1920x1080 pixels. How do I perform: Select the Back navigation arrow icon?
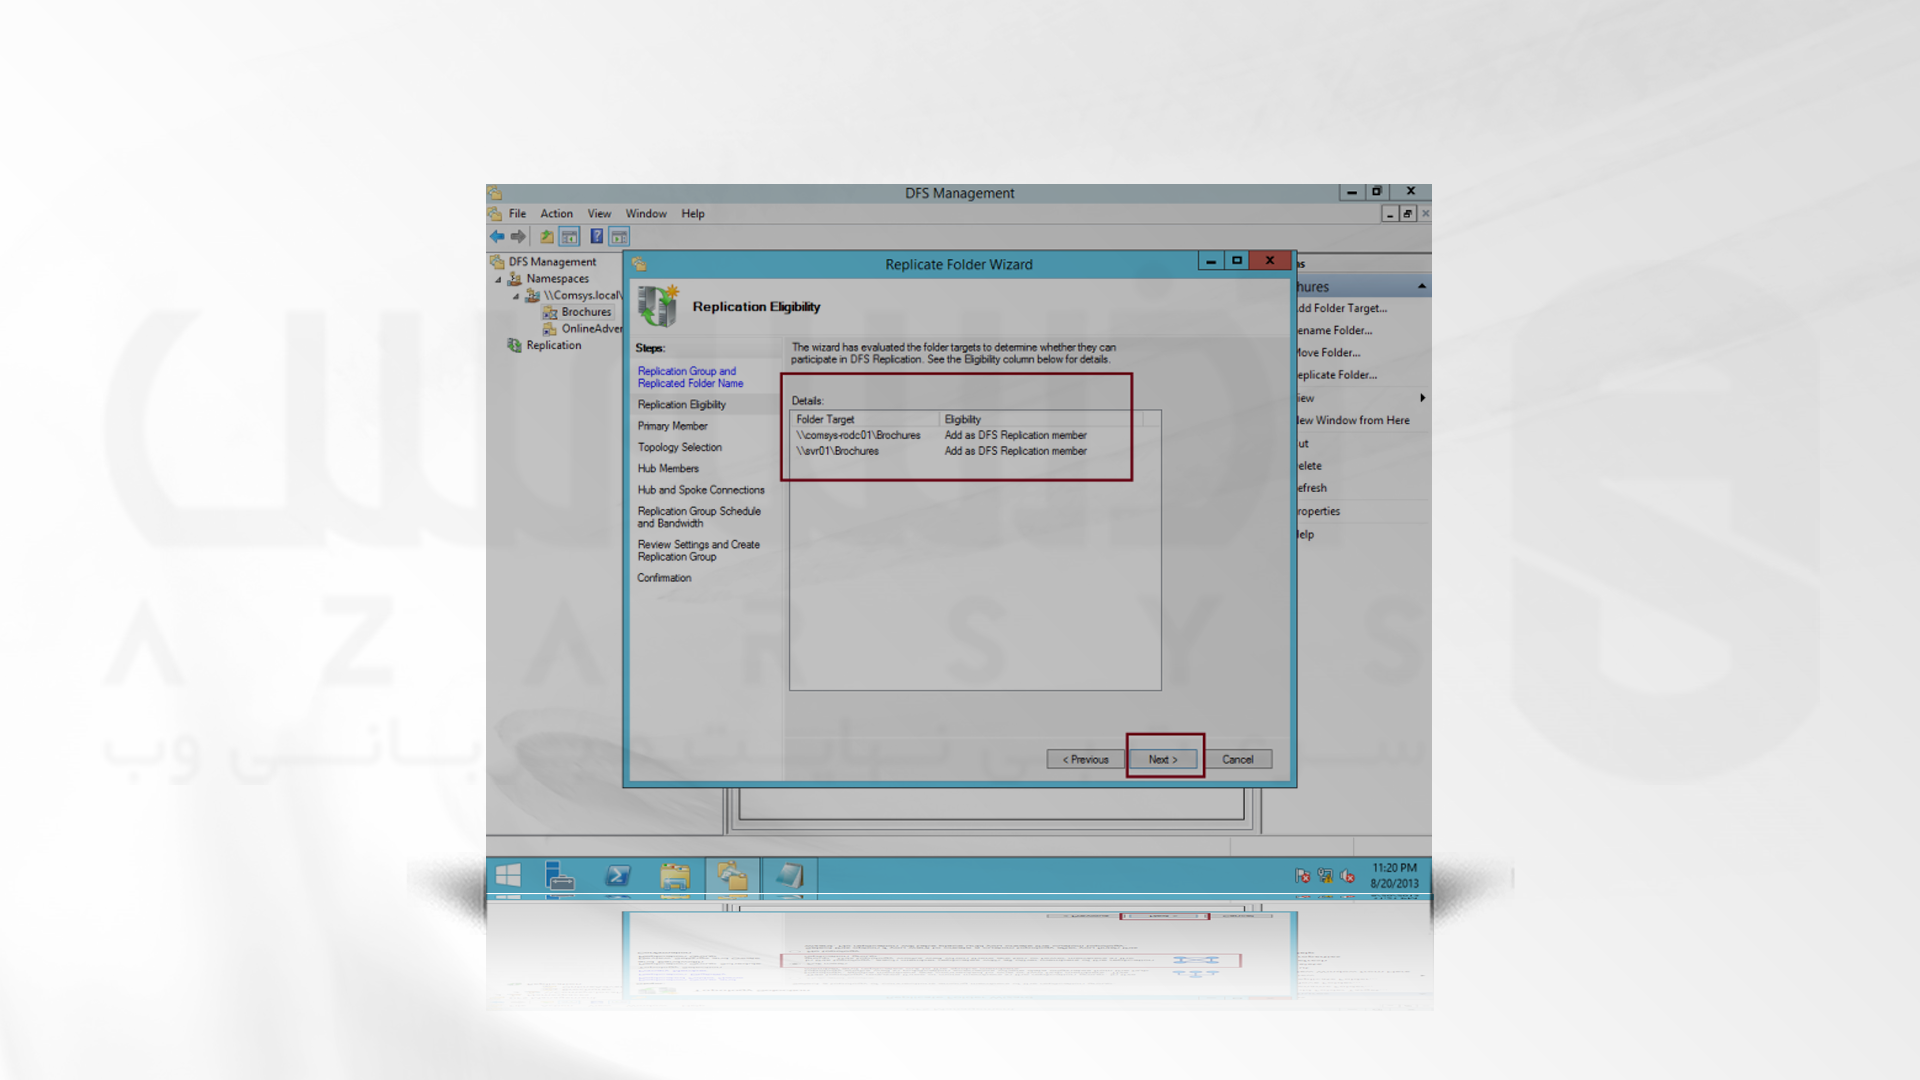498,236
